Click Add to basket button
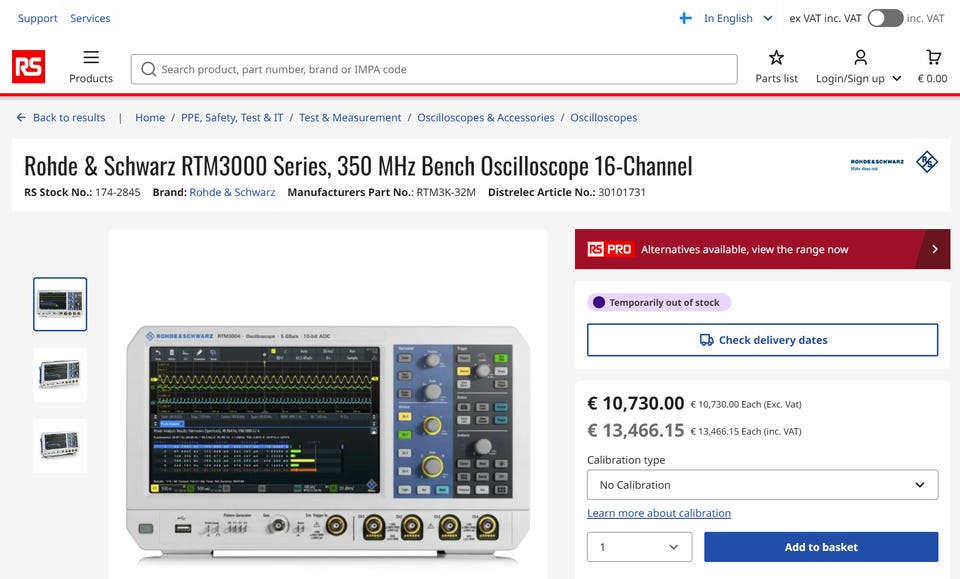 821,547
